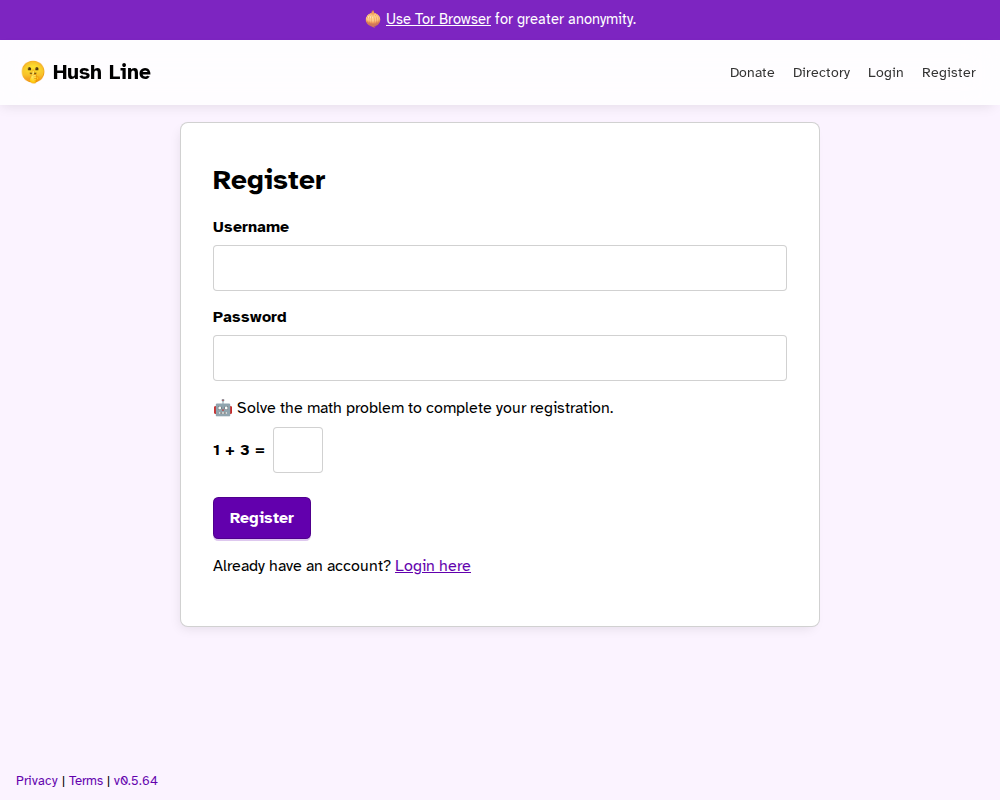Click the '1 + 3 =' math prompt text
Screen dimensions: 1000x800
pos(238,450)
